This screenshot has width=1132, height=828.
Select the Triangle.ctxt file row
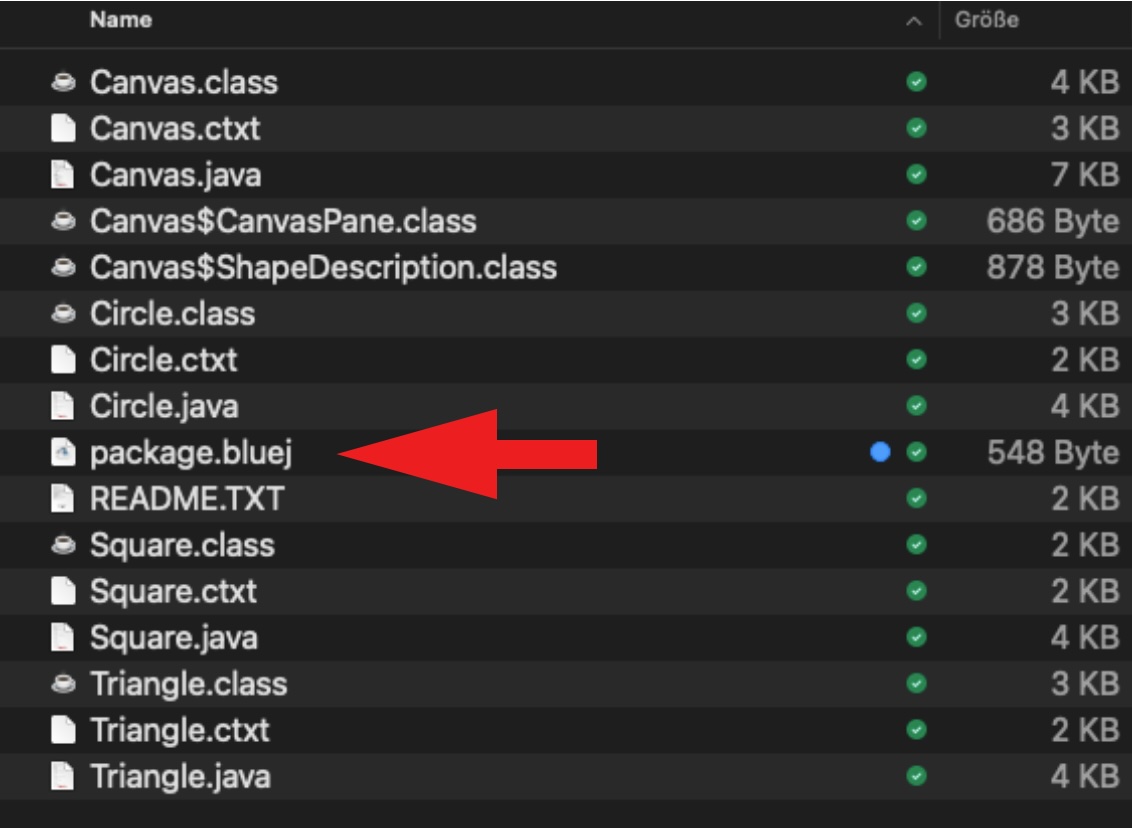[x=179, y=730]
